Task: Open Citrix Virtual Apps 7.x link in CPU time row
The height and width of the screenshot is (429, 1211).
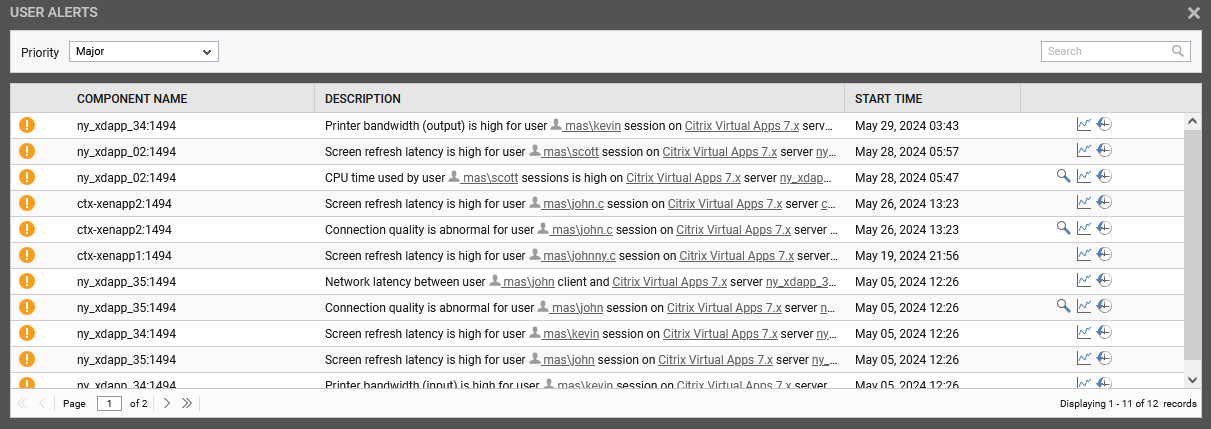Action: click(x=683, y=178)
